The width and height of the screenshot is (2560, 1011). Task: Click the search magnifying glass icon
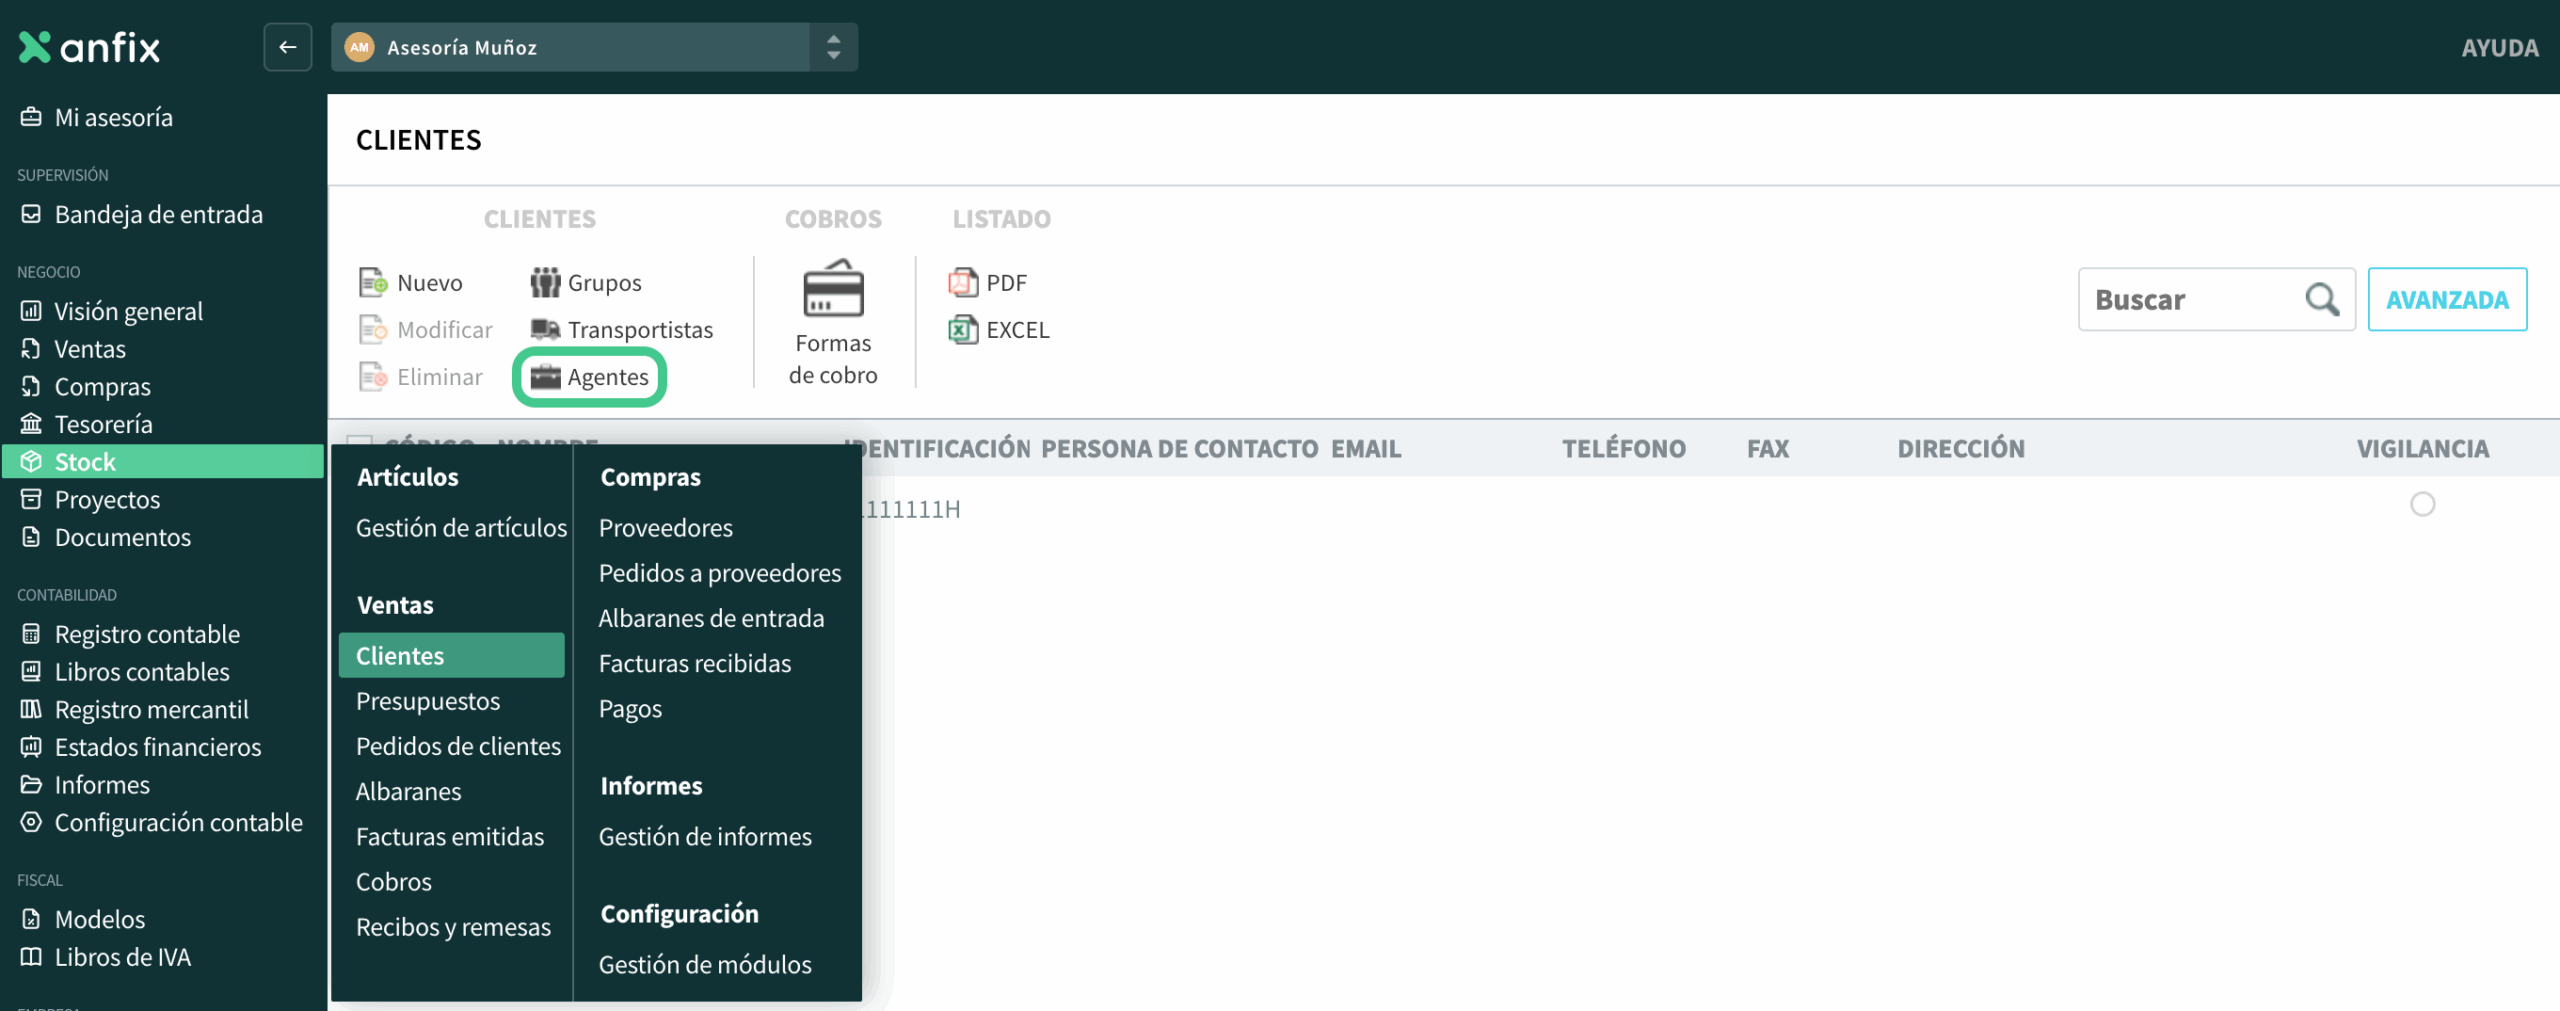pyautogui.click(x=2321, y=299)
